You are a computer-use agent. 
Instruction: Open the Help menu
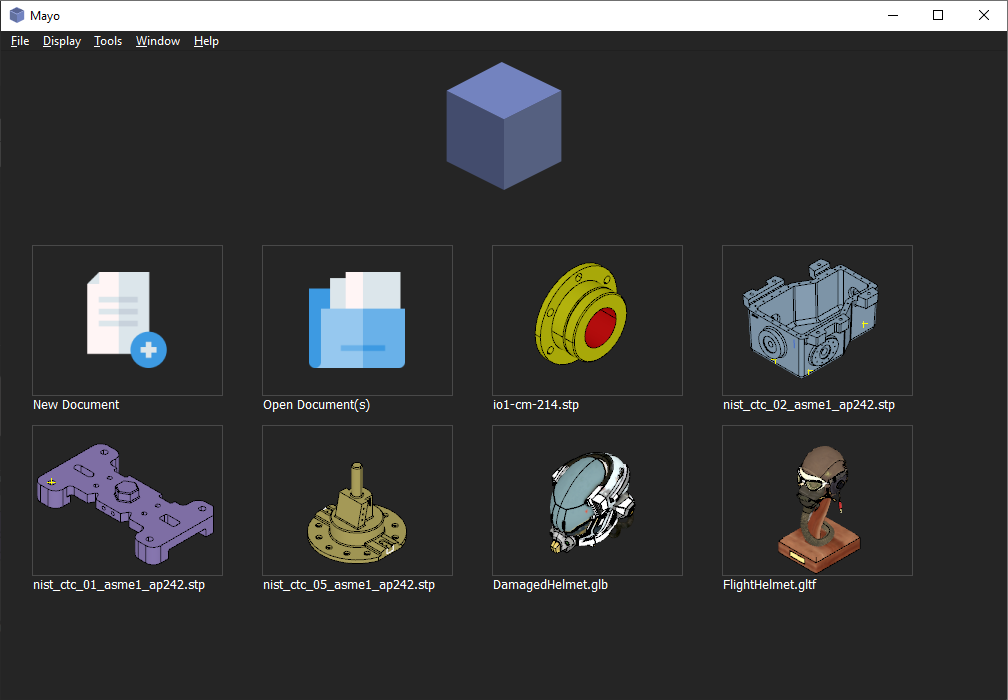[x=206, y=41]
